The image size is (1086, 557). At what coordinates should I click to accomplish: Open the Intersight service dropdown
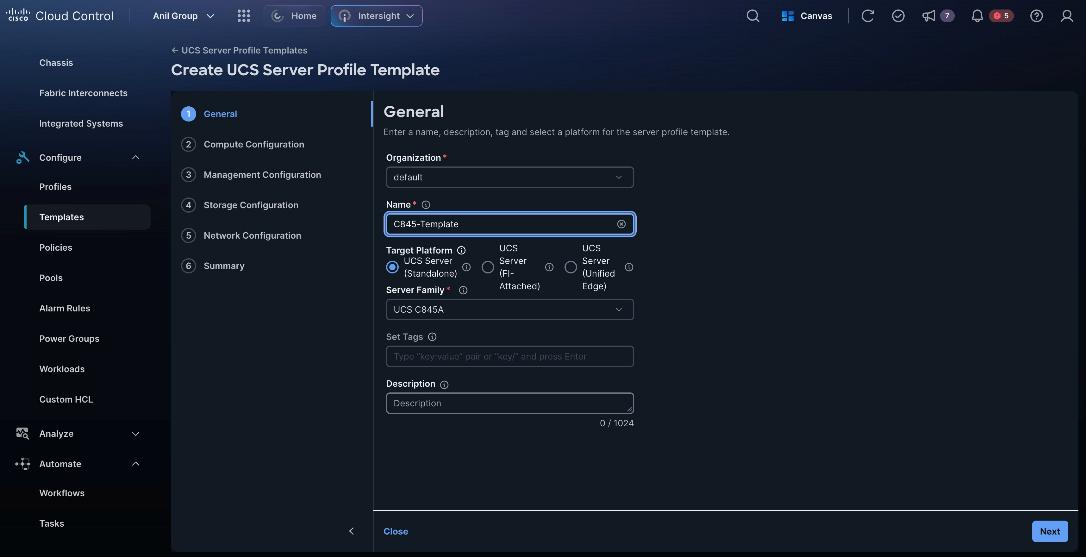click(x=377, y=16)
